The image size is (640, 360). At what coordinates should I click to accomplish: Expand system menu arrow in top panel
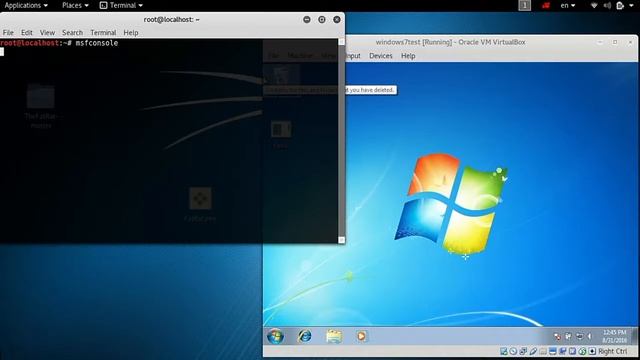point(631,6)
